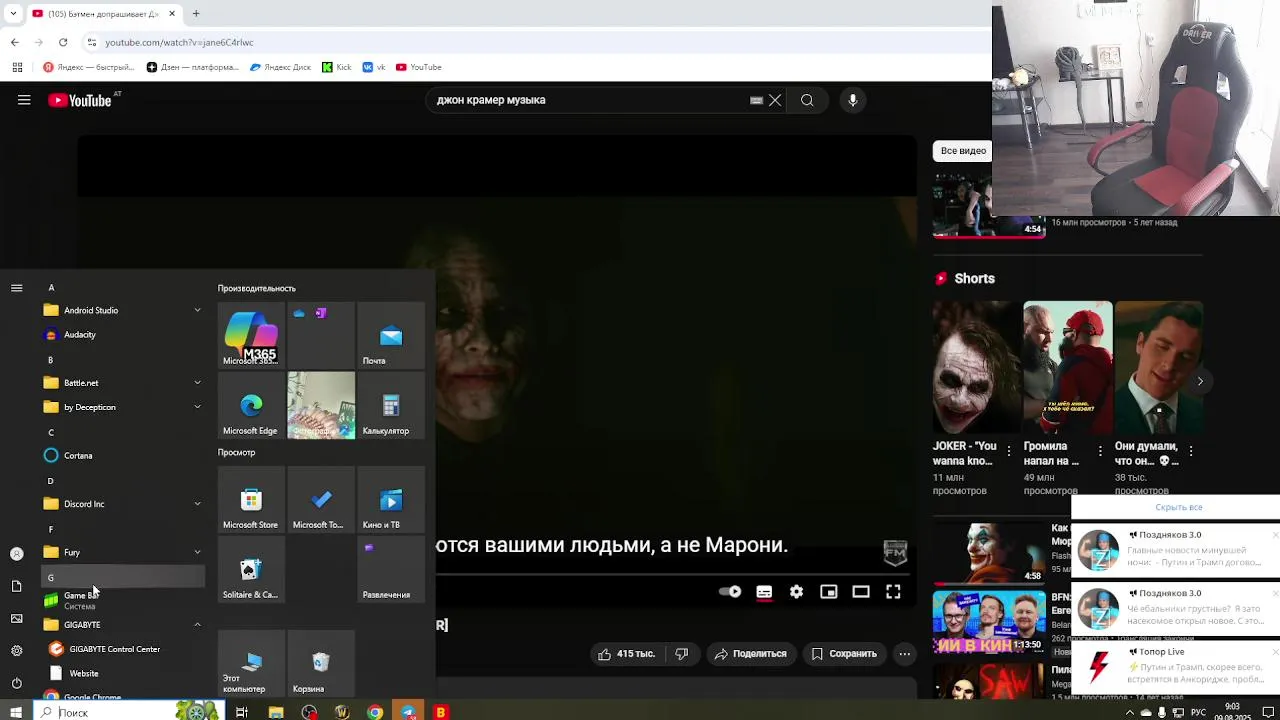The width and height of the screenshot is (1280, 720).
Task: Open the YouTube guide hamburger menu
Action: point(24,100)
